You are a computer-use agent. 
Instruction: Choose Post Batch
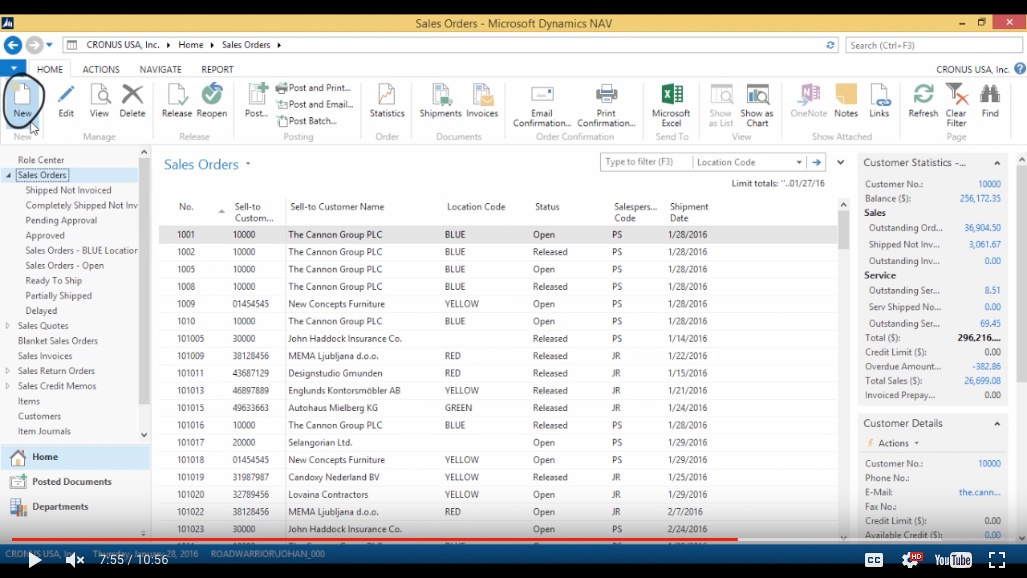coord(307,121)
